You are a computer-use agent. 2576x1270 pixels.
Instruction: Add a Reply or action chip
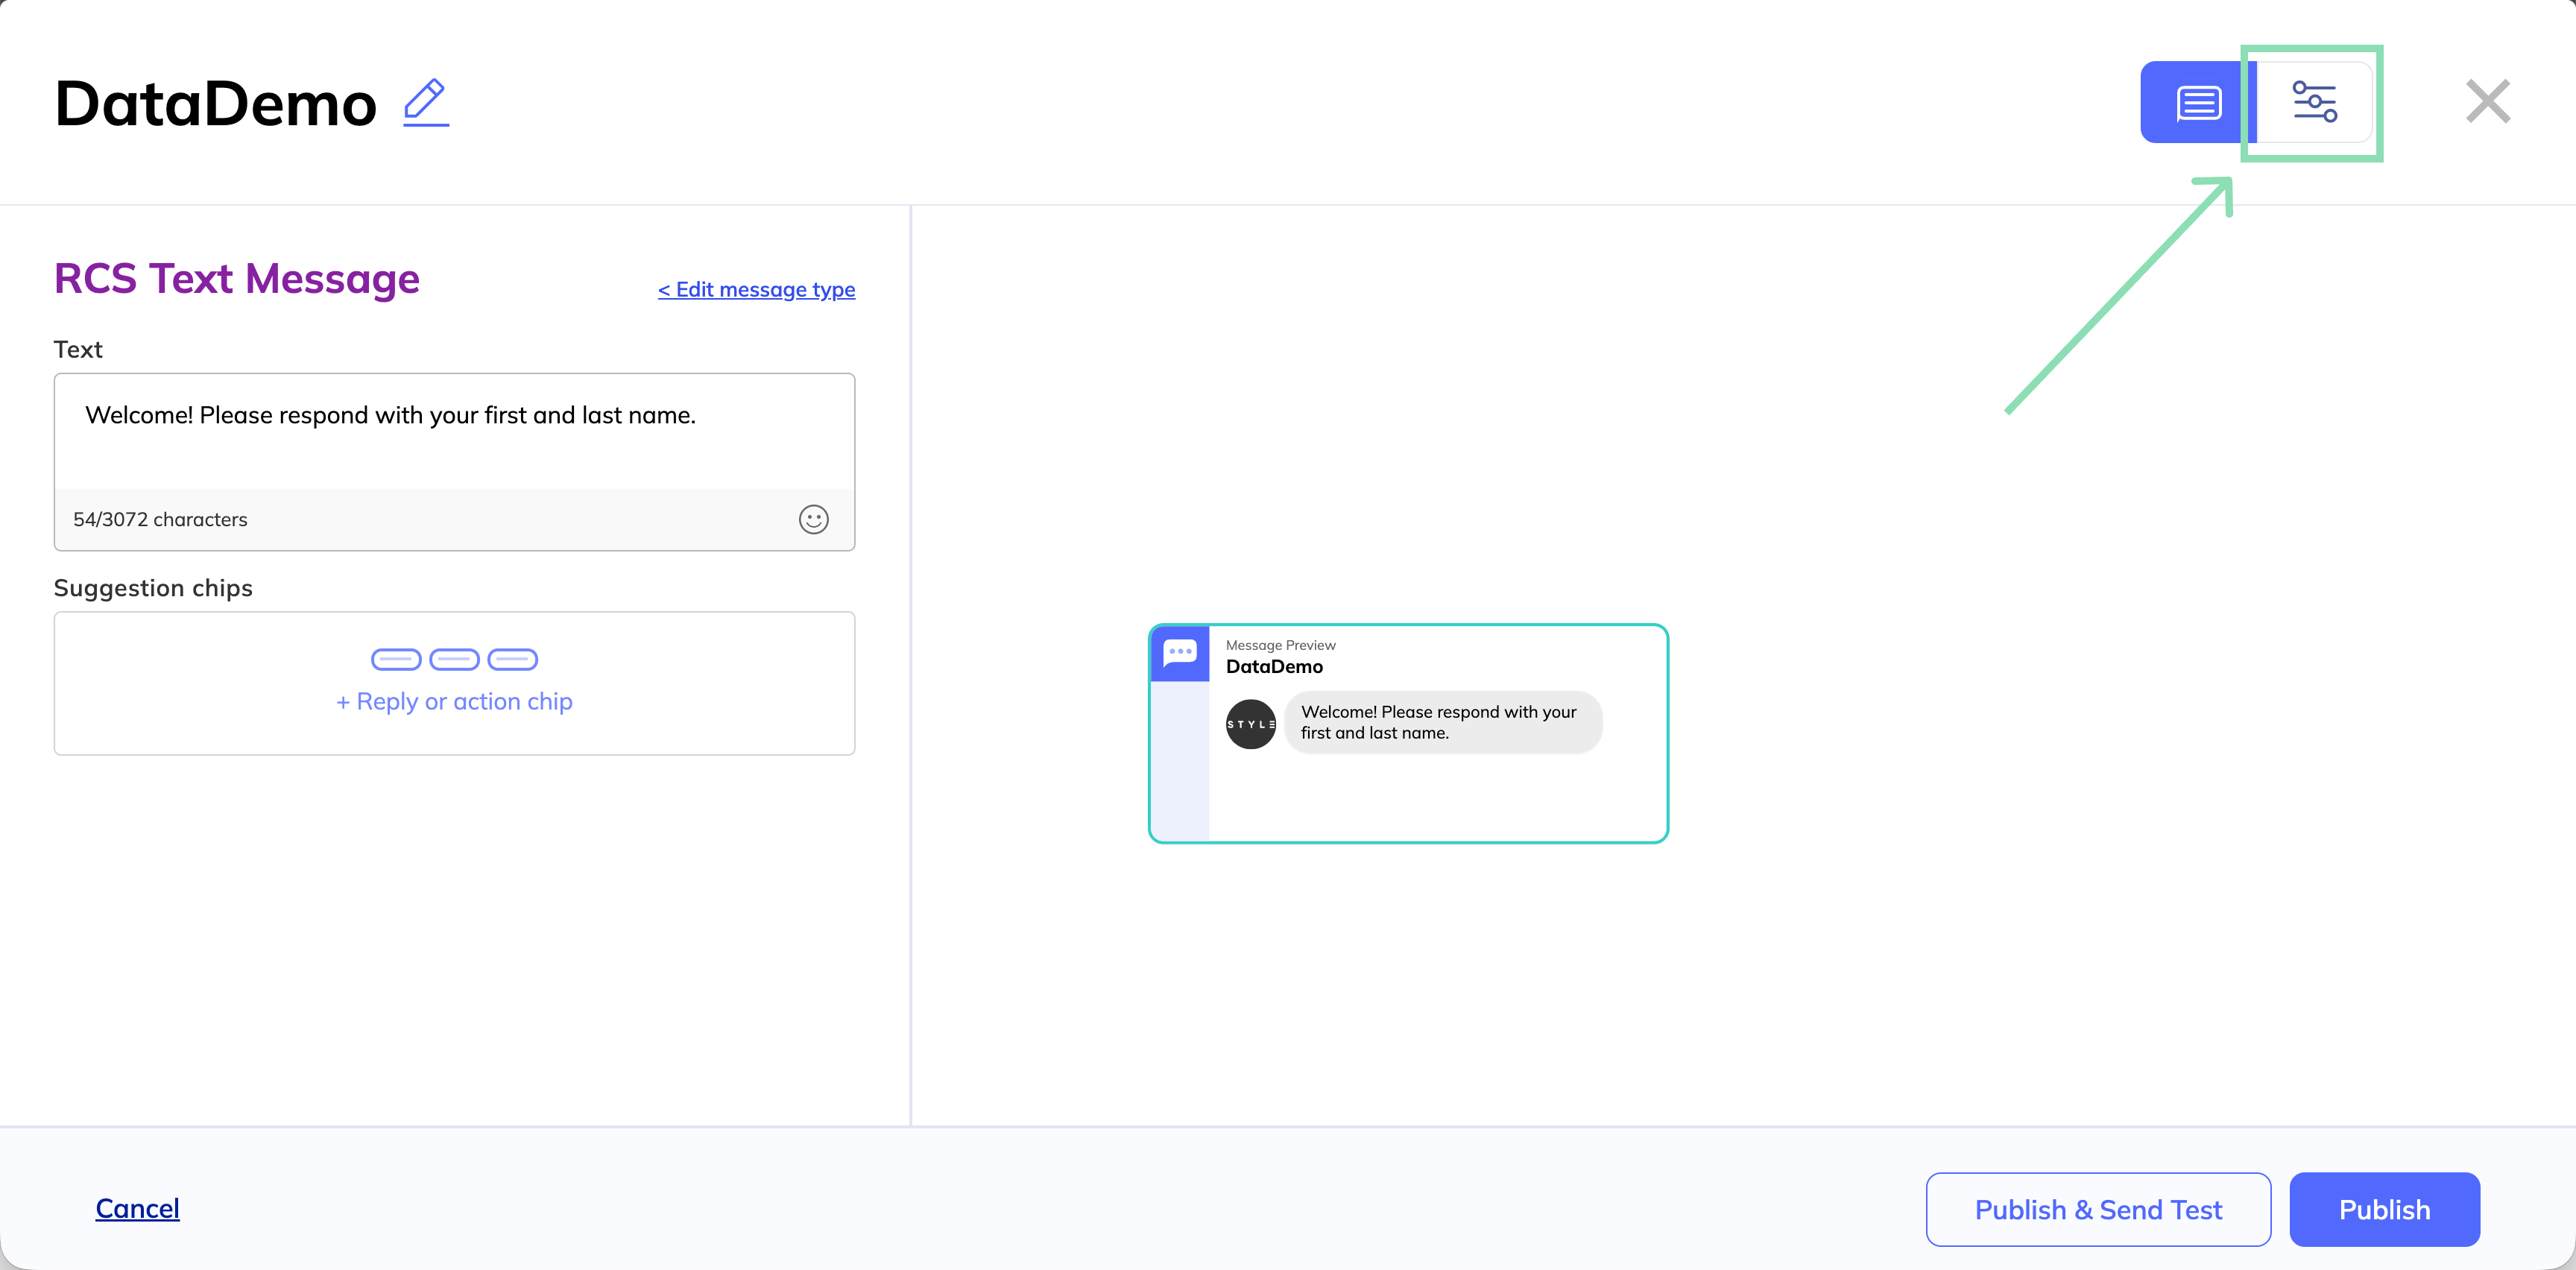[x=454, y=701]
